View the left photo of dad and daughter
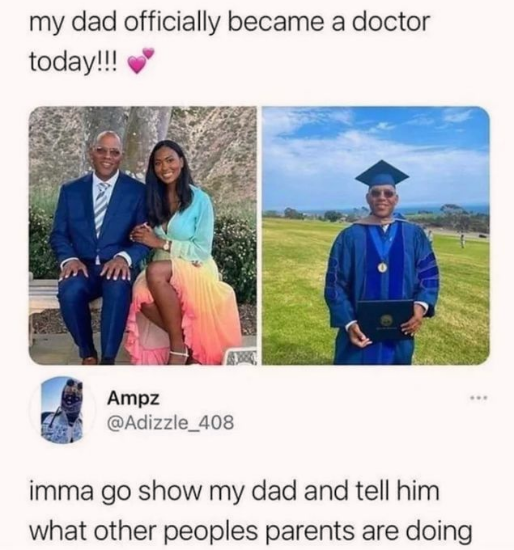The width and height of the screenshot is (514, 550). point(142,236)
